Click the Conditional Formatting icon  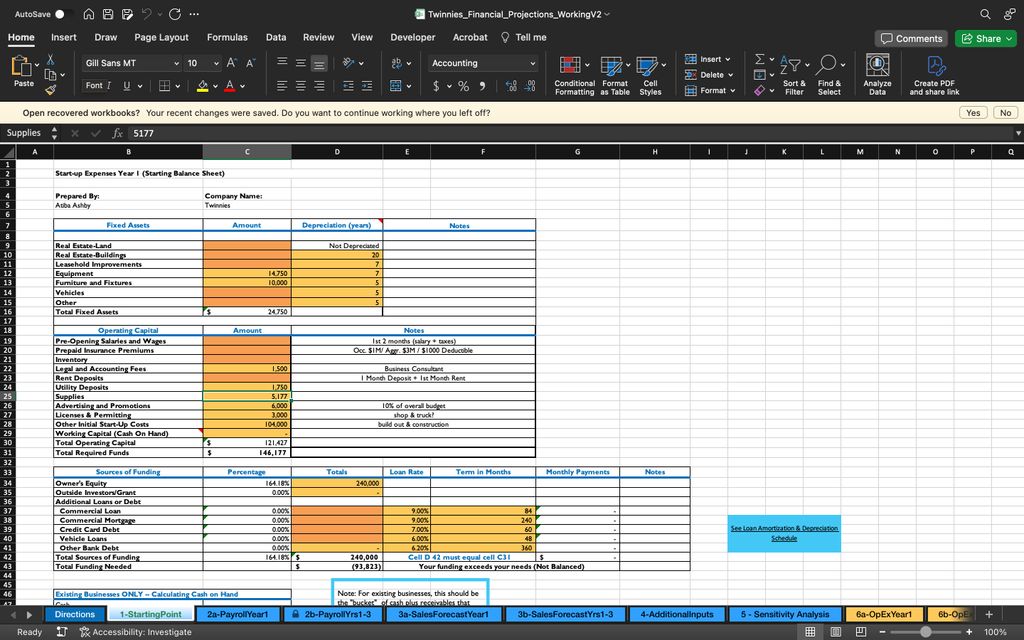click(x=570, y=65)
